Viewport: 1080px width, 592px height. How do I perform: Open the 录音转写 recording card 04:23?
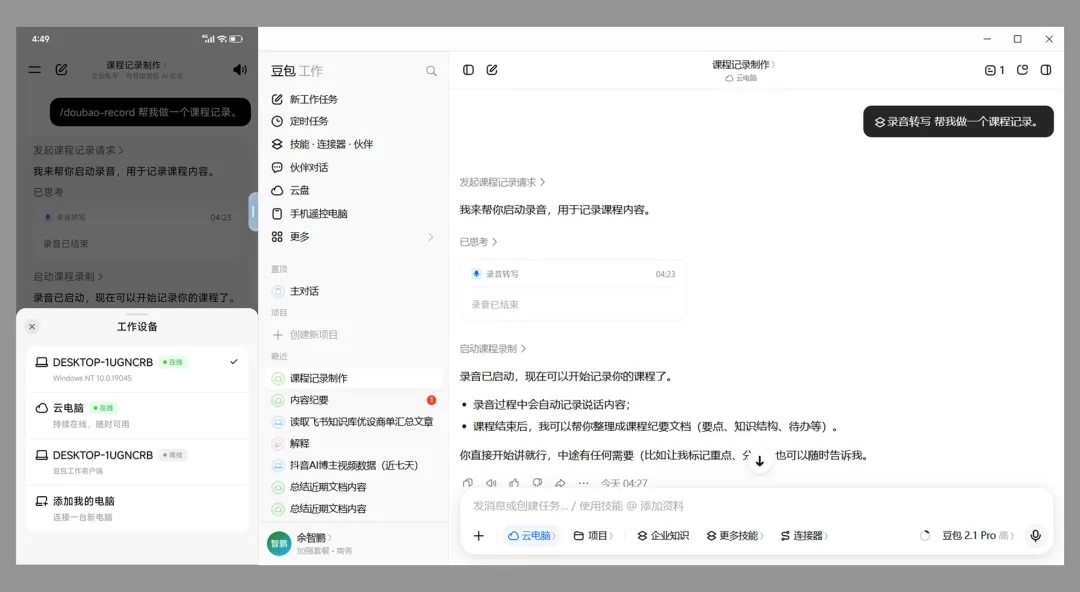[x=573, y=290]
